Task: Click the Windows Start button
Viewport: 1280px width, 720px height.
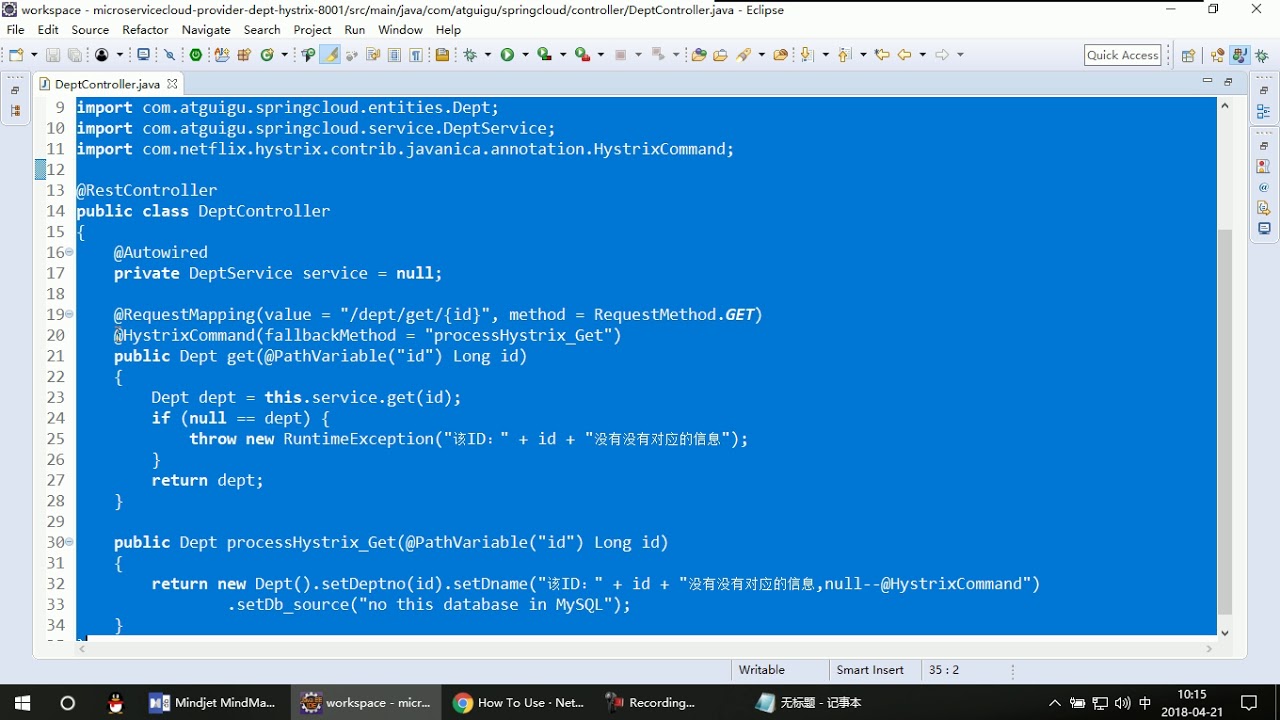Action: 22,703
